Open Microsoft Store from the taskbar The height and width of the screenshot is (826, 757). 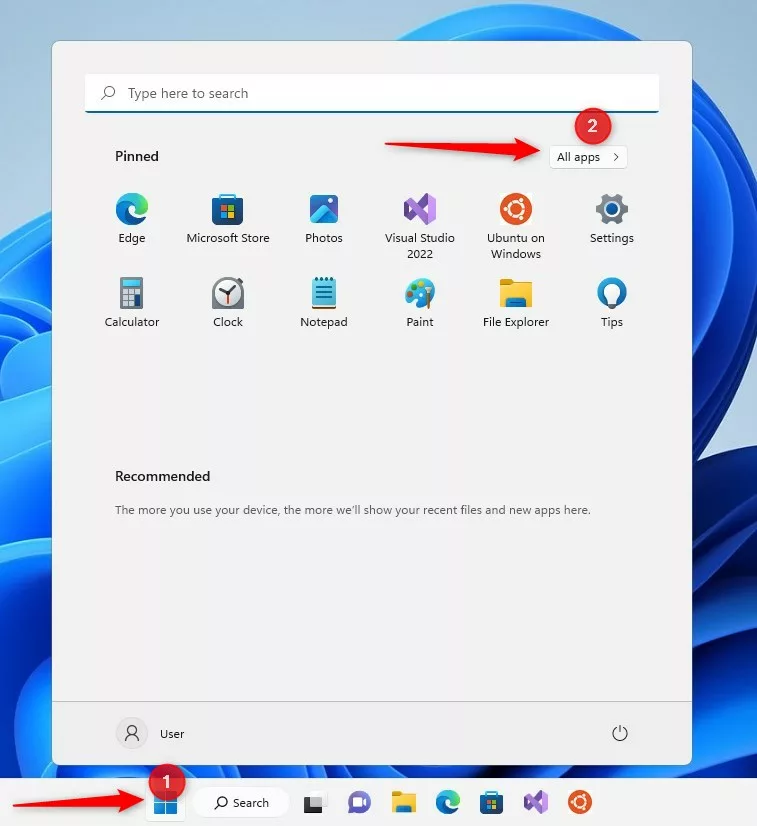tap(491, 803)
